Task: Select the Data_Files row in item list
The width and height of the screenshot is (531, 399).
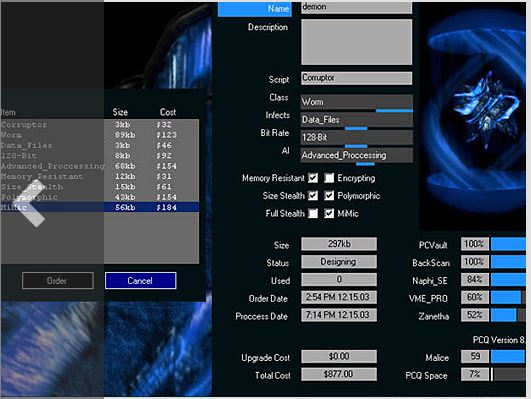Action: pos(100,145)
